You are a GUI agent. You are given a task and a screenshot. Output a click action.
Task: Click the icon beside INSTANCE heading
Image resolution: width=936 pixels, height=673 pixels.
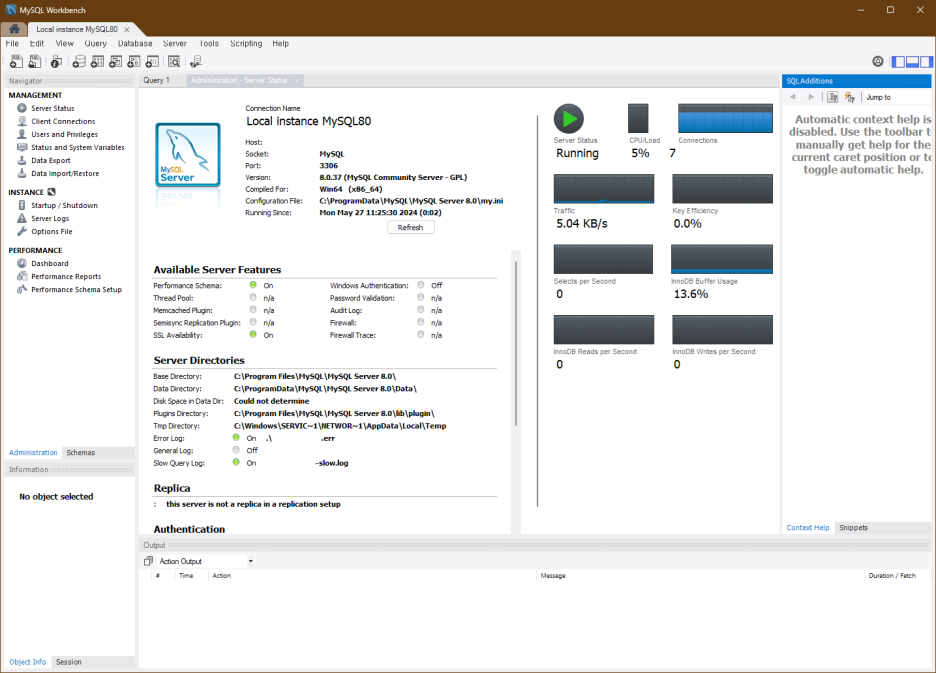coord(51,192)
